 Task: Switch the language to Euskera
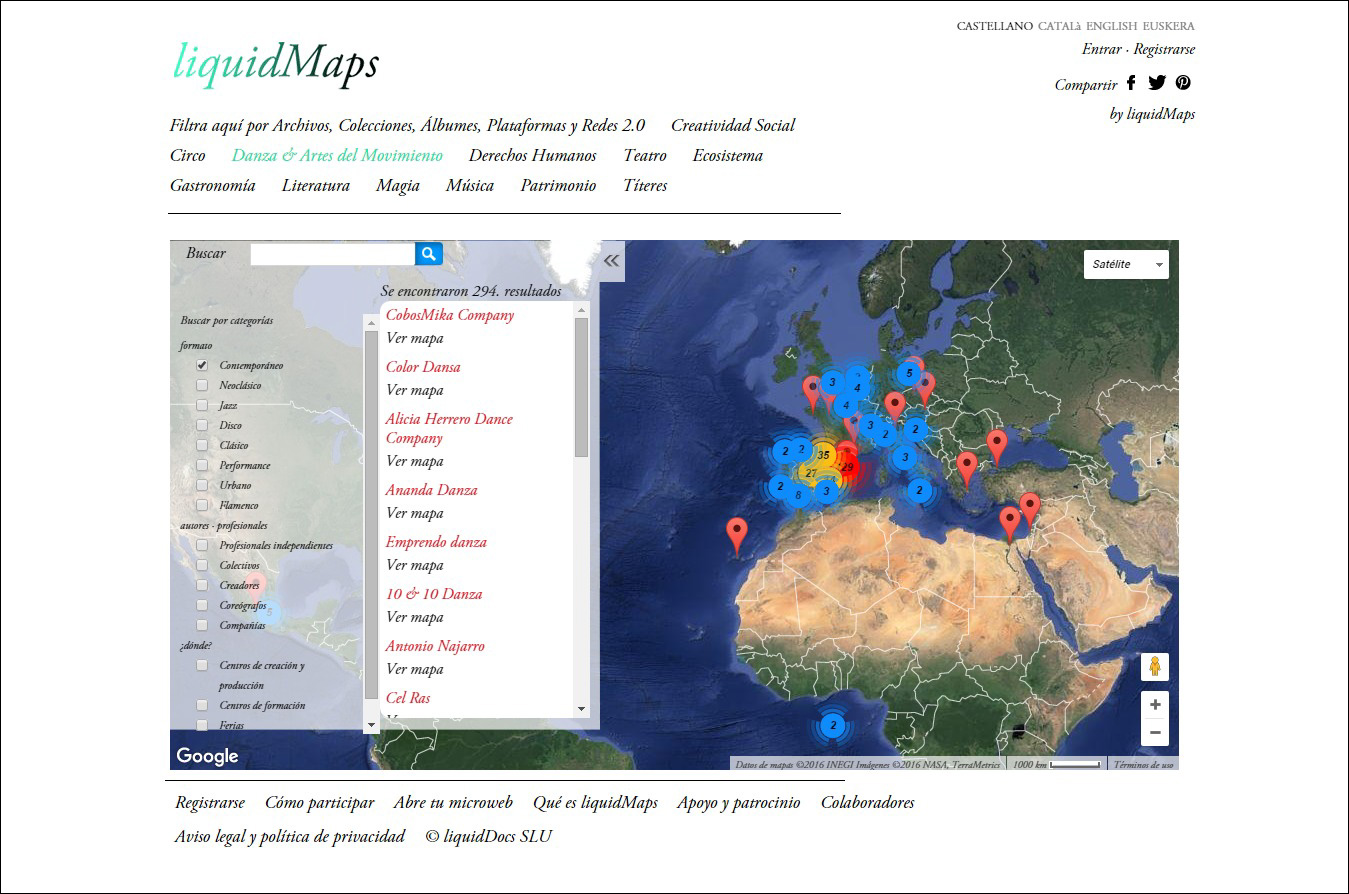pos(1168,26)
